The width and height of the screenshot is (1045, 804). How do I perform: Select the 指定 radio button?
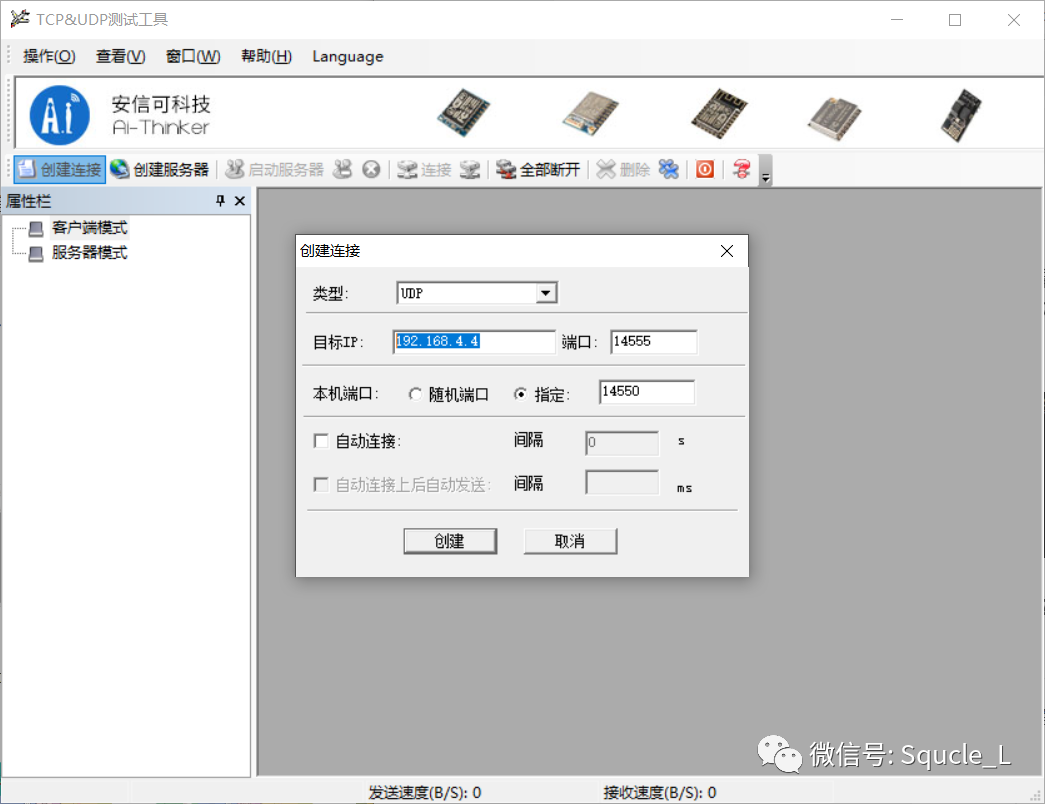(521, 395)
